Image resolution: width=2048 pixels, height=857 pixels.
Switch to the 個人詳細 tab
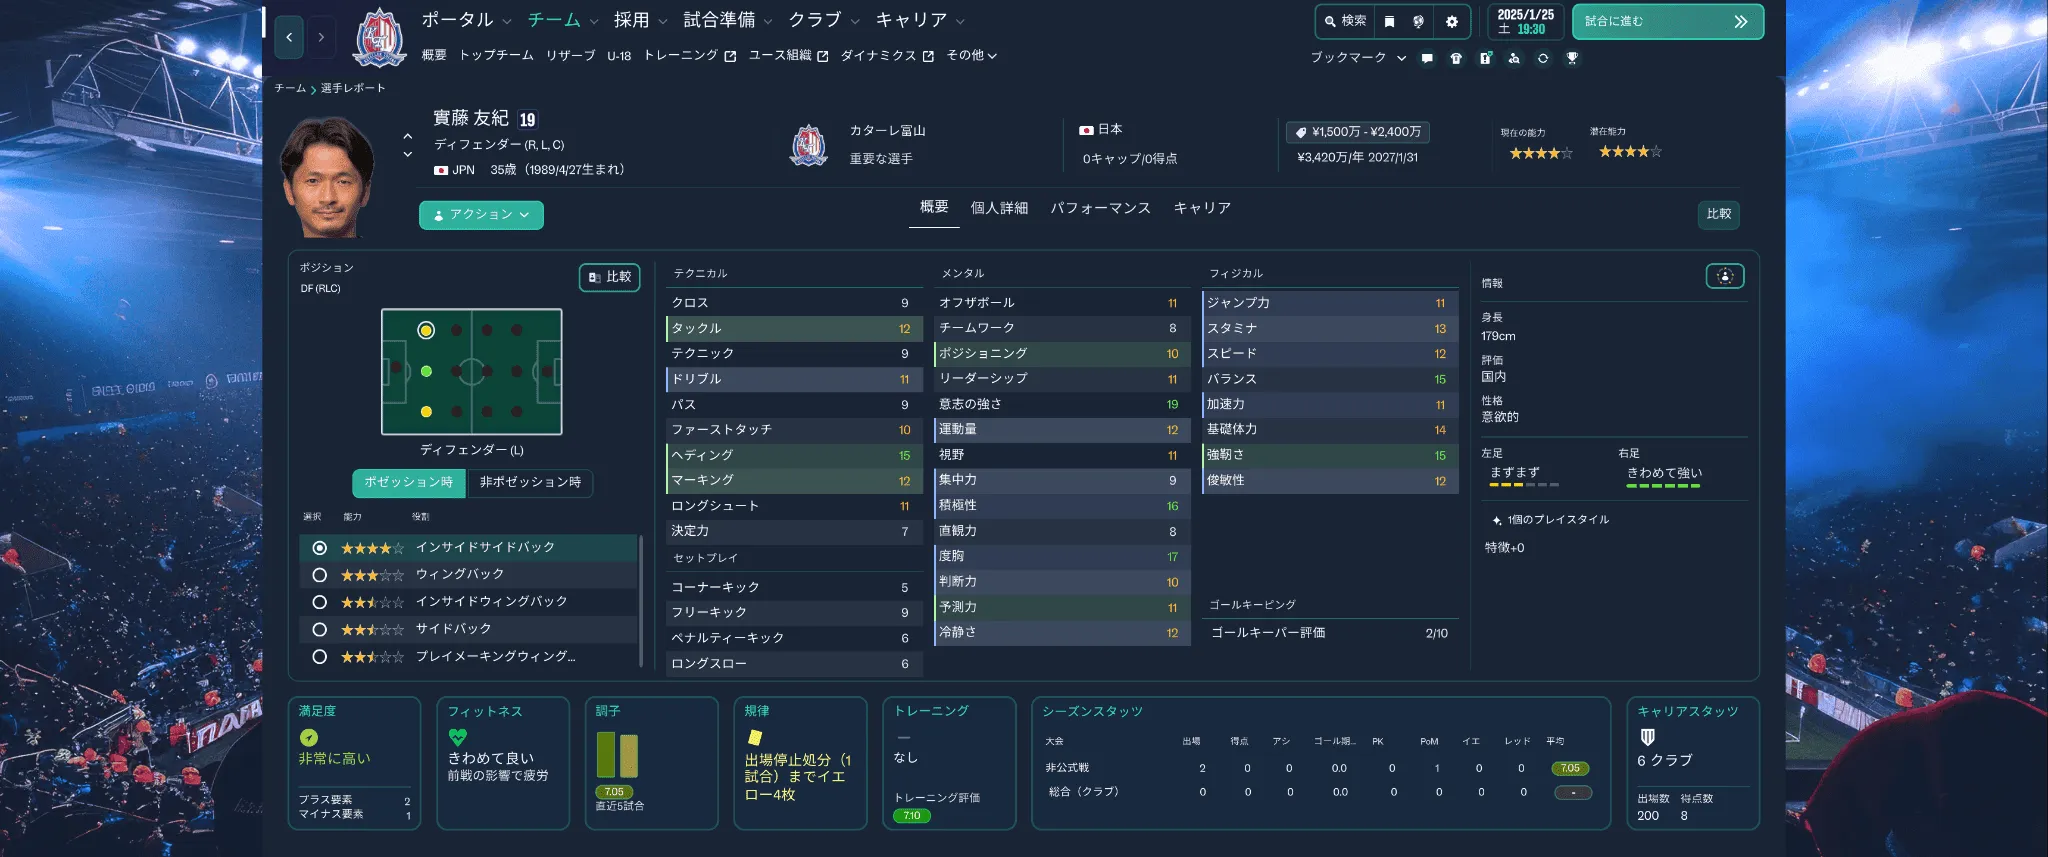point(999,208)
